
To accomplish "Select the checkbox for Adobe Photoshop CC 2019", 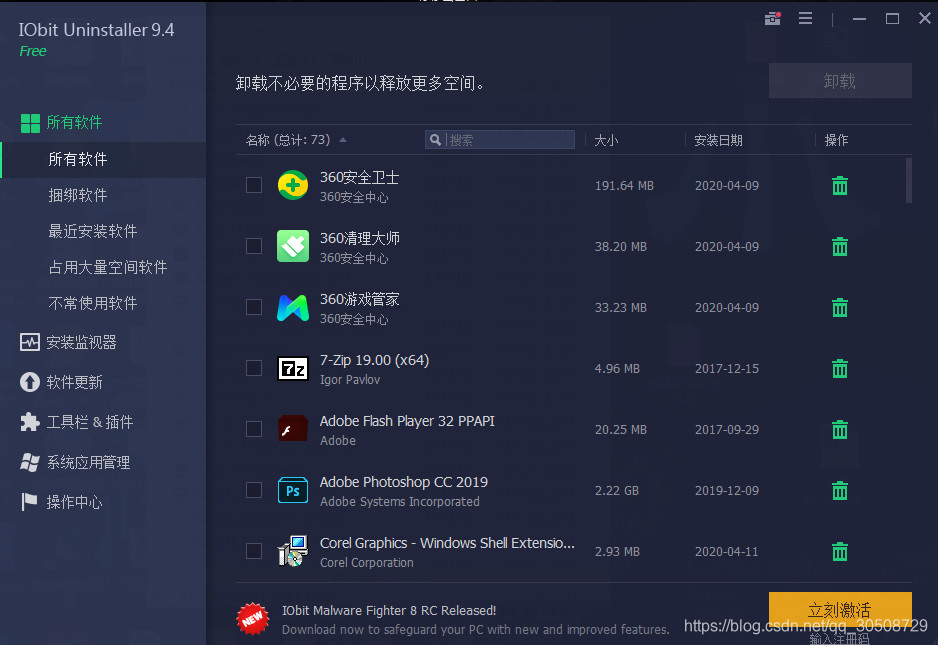I will point(253,490).
